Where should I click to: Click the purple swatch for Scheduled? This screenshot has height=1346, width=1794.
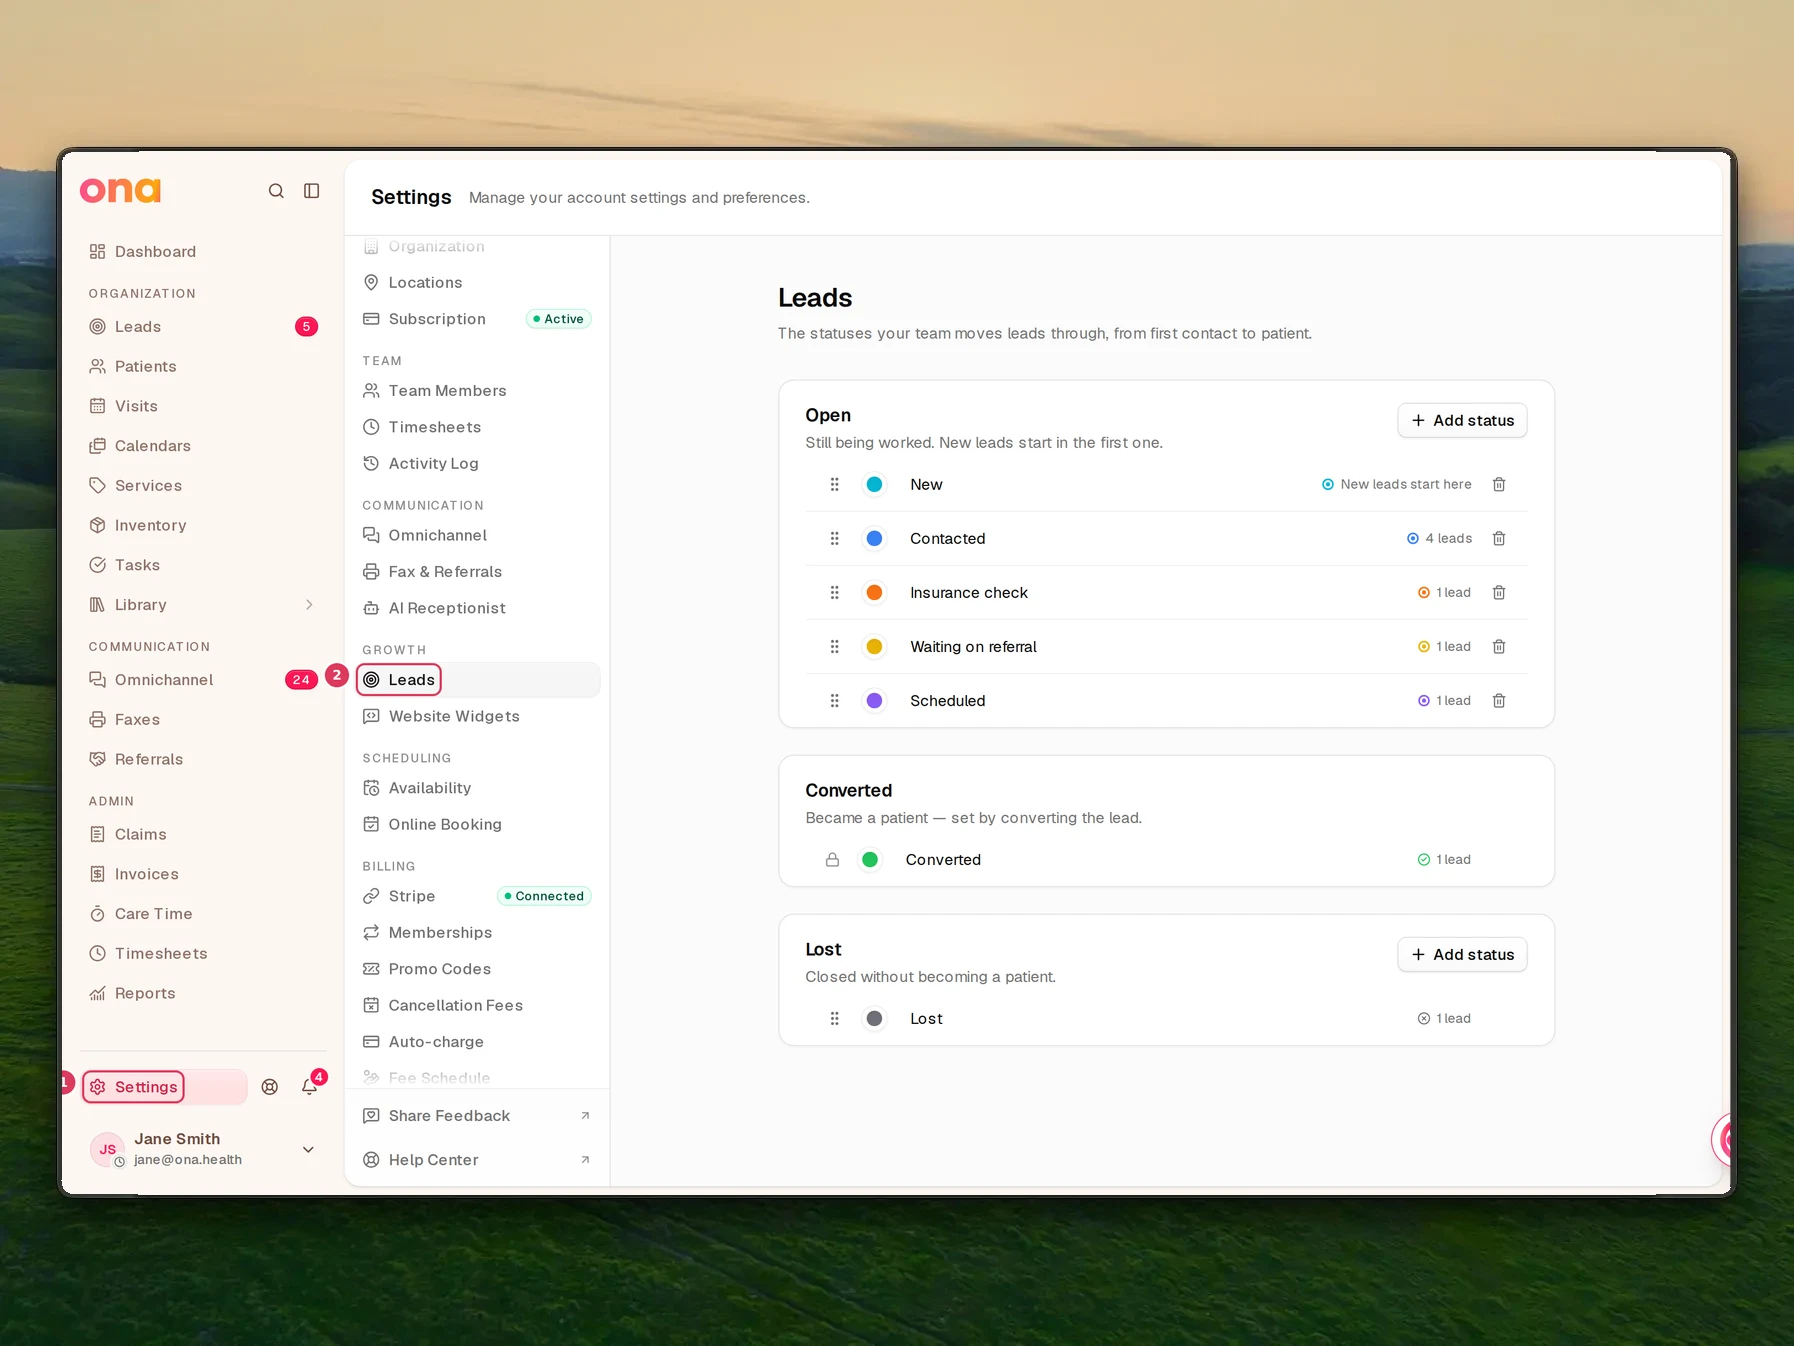[x=874, y=700]
